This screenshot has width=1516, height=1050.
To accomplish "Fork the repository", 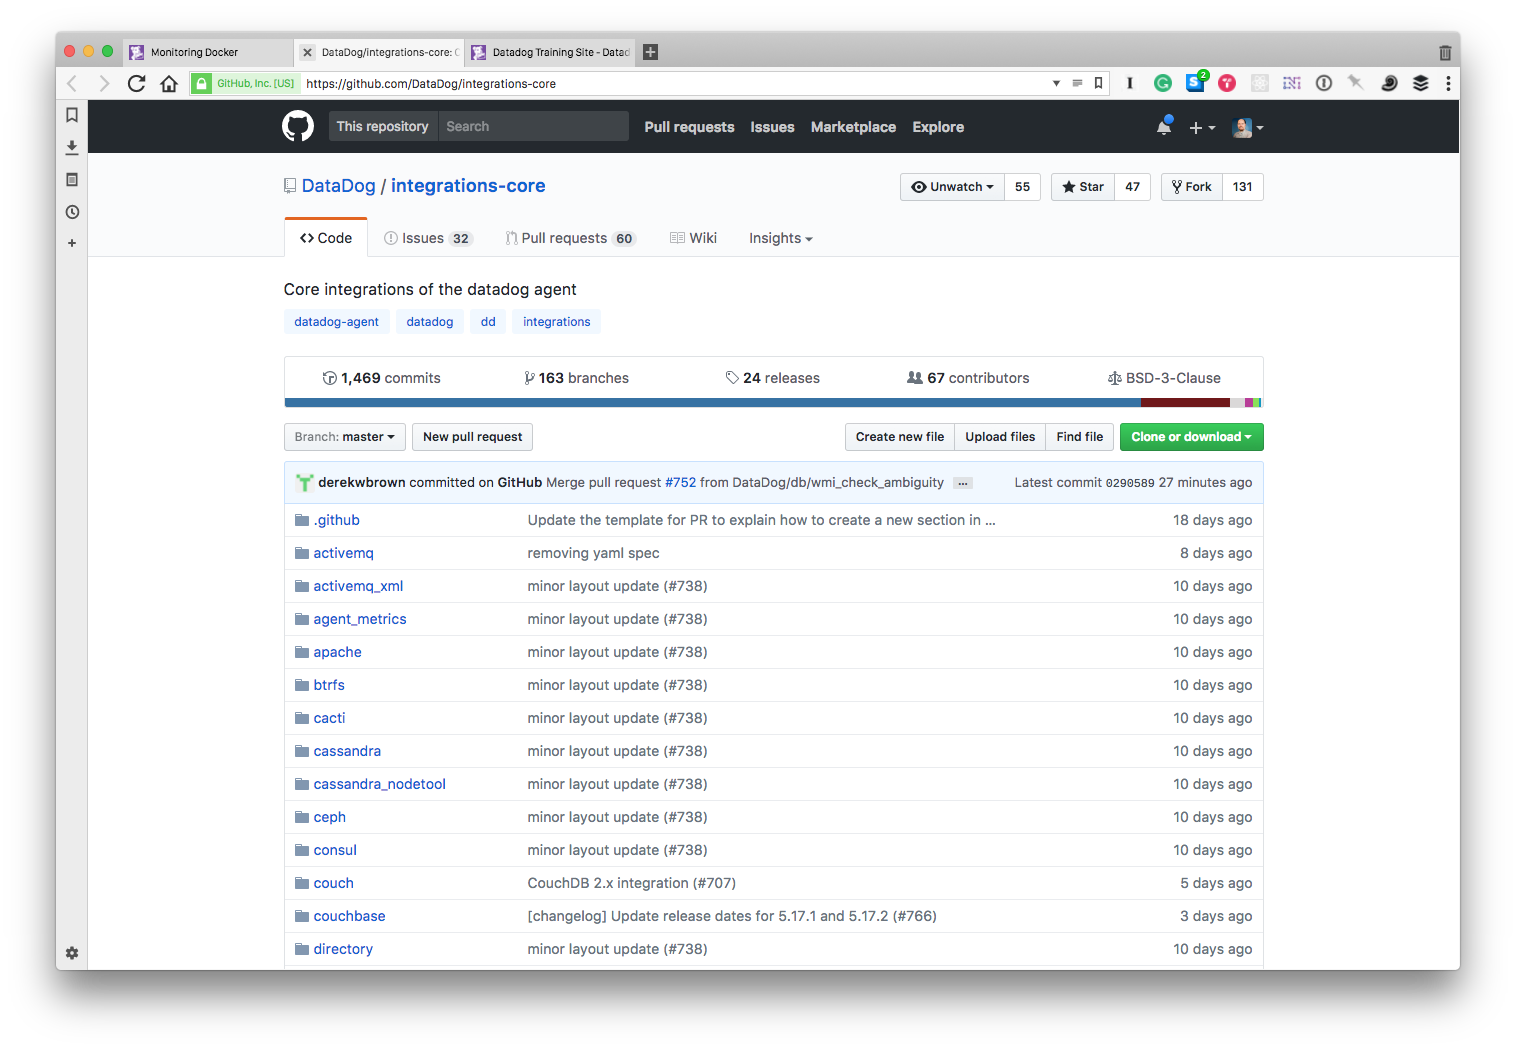I will point(1192,187).
